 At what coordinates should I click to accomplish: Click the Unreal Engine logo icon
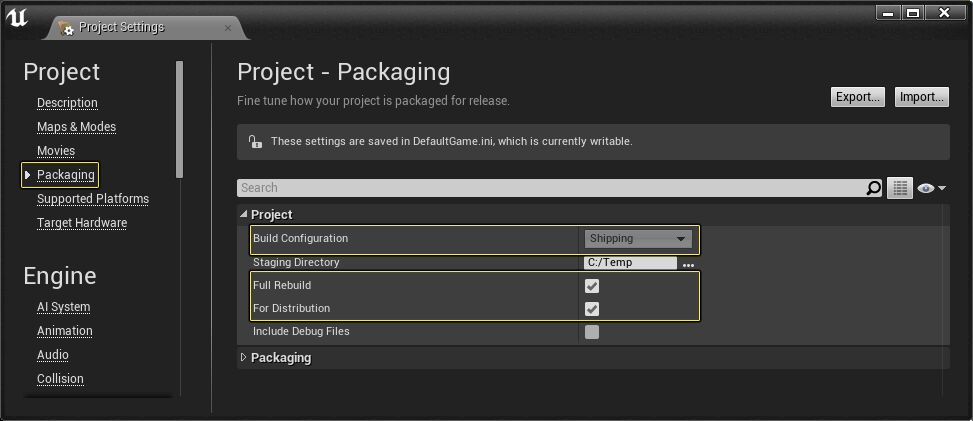[17, 17]
